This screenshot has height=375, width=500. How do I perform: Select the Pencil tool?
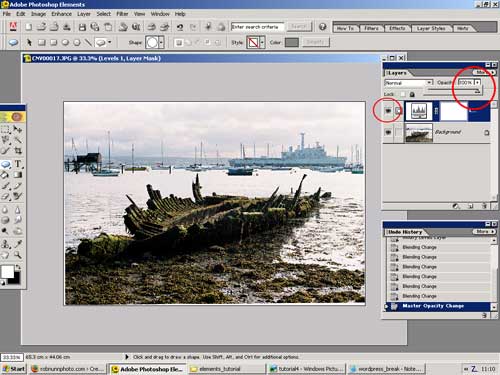point(18,186)
